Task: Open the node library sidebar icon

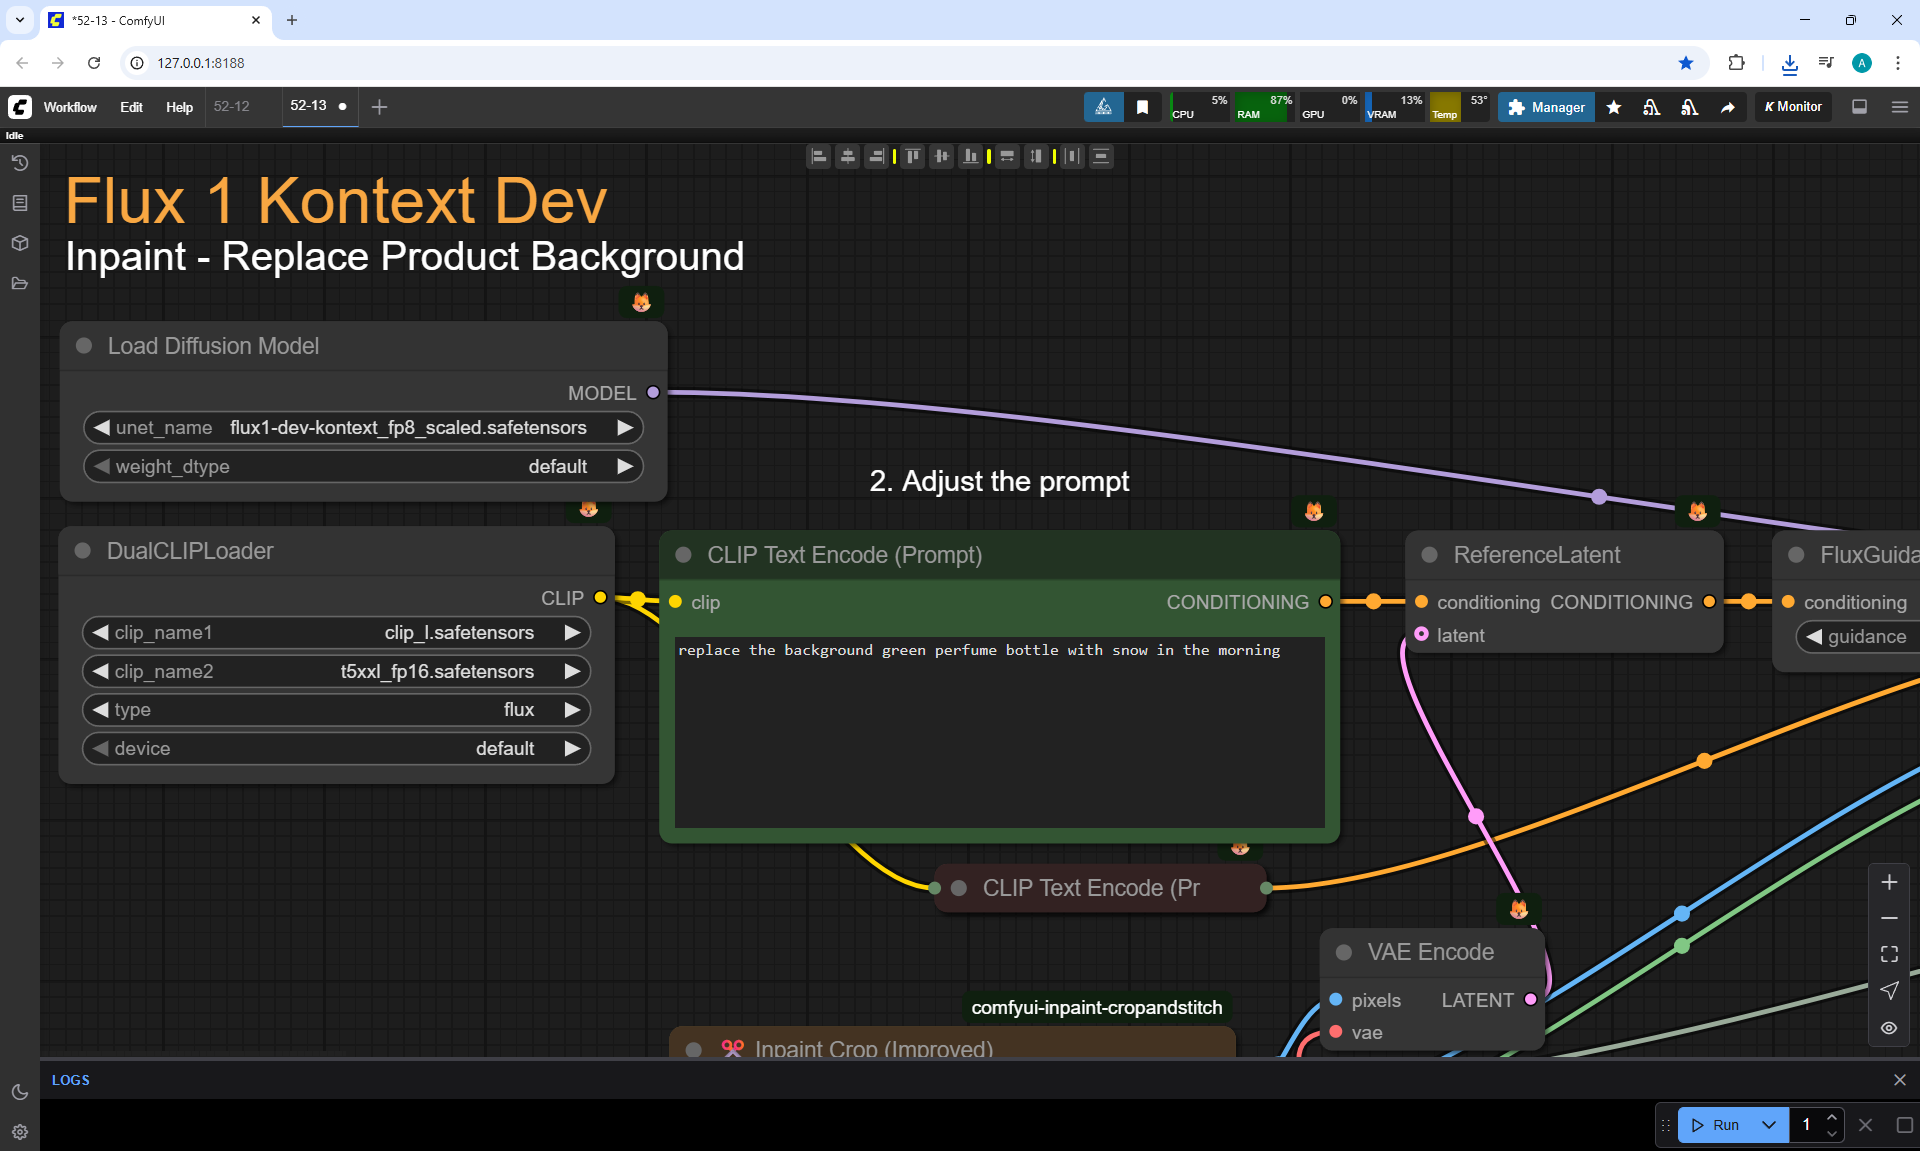Action: (20, 203)
